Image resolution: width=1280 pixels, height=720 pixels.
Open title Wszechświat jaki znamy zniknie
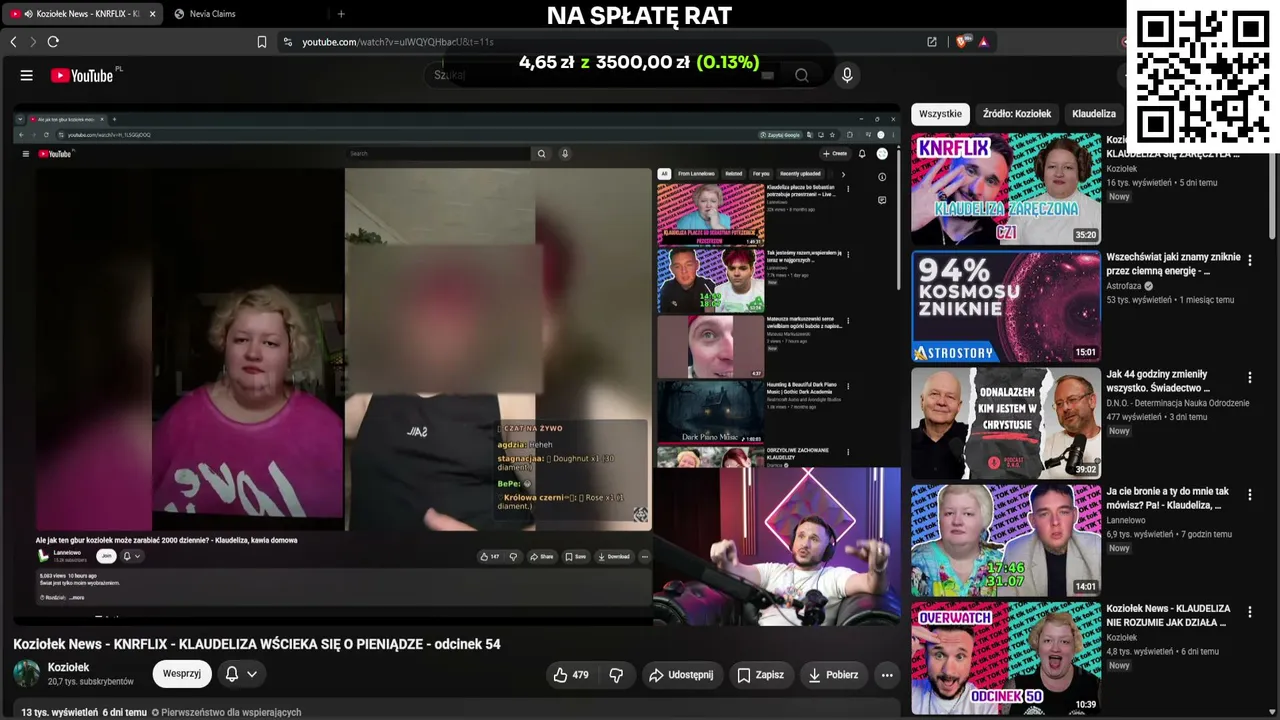[x=1173, y=264]
